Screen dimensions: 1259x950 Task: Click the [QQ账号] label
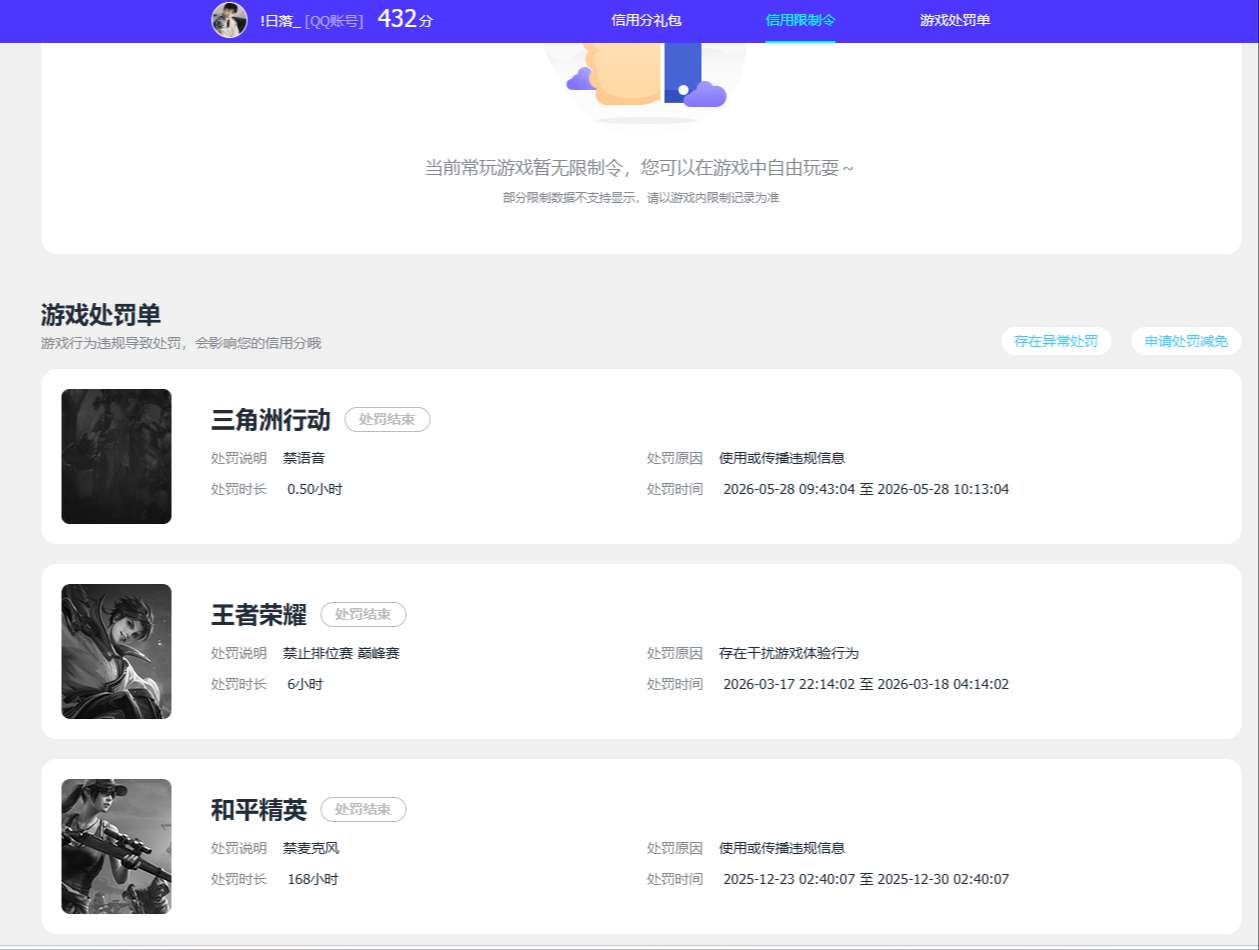(335, 21)
